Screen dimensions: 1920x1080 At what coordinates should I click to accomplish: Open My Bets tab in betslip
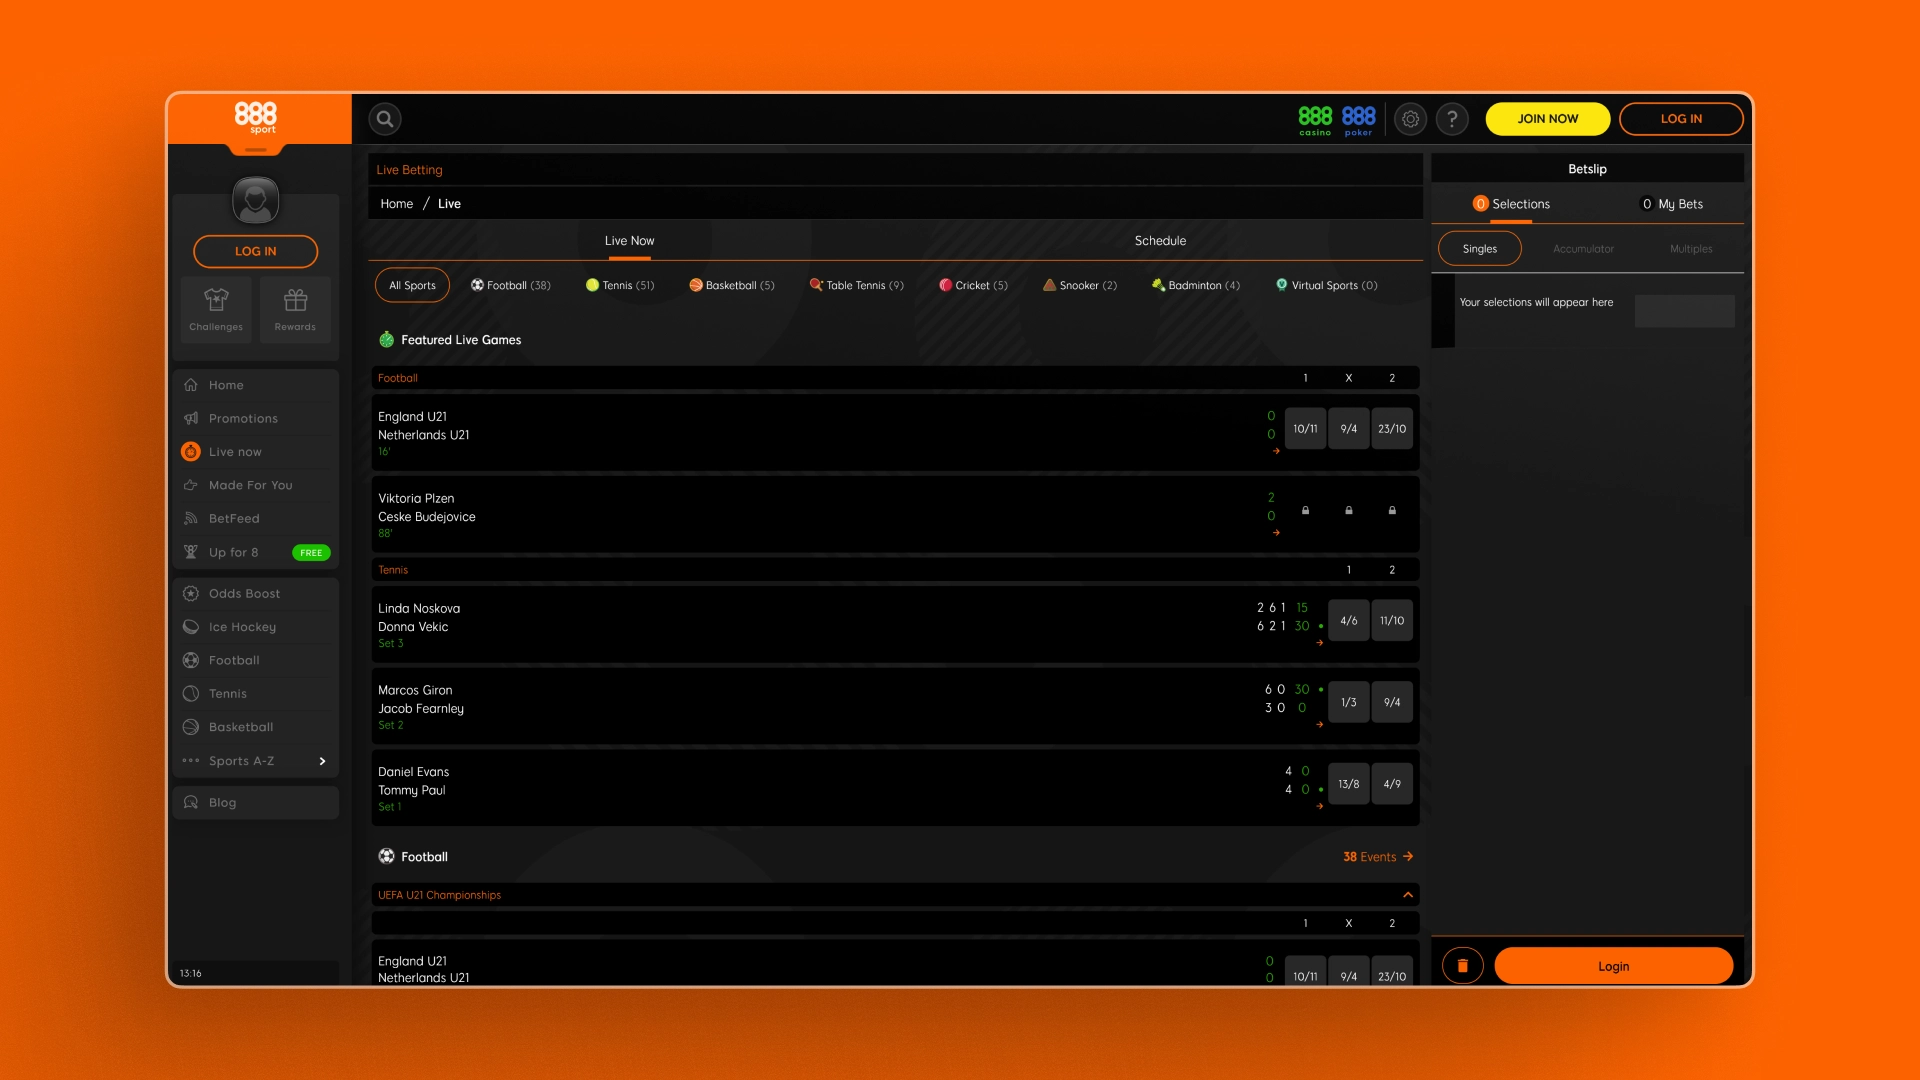coord(1672,204)
